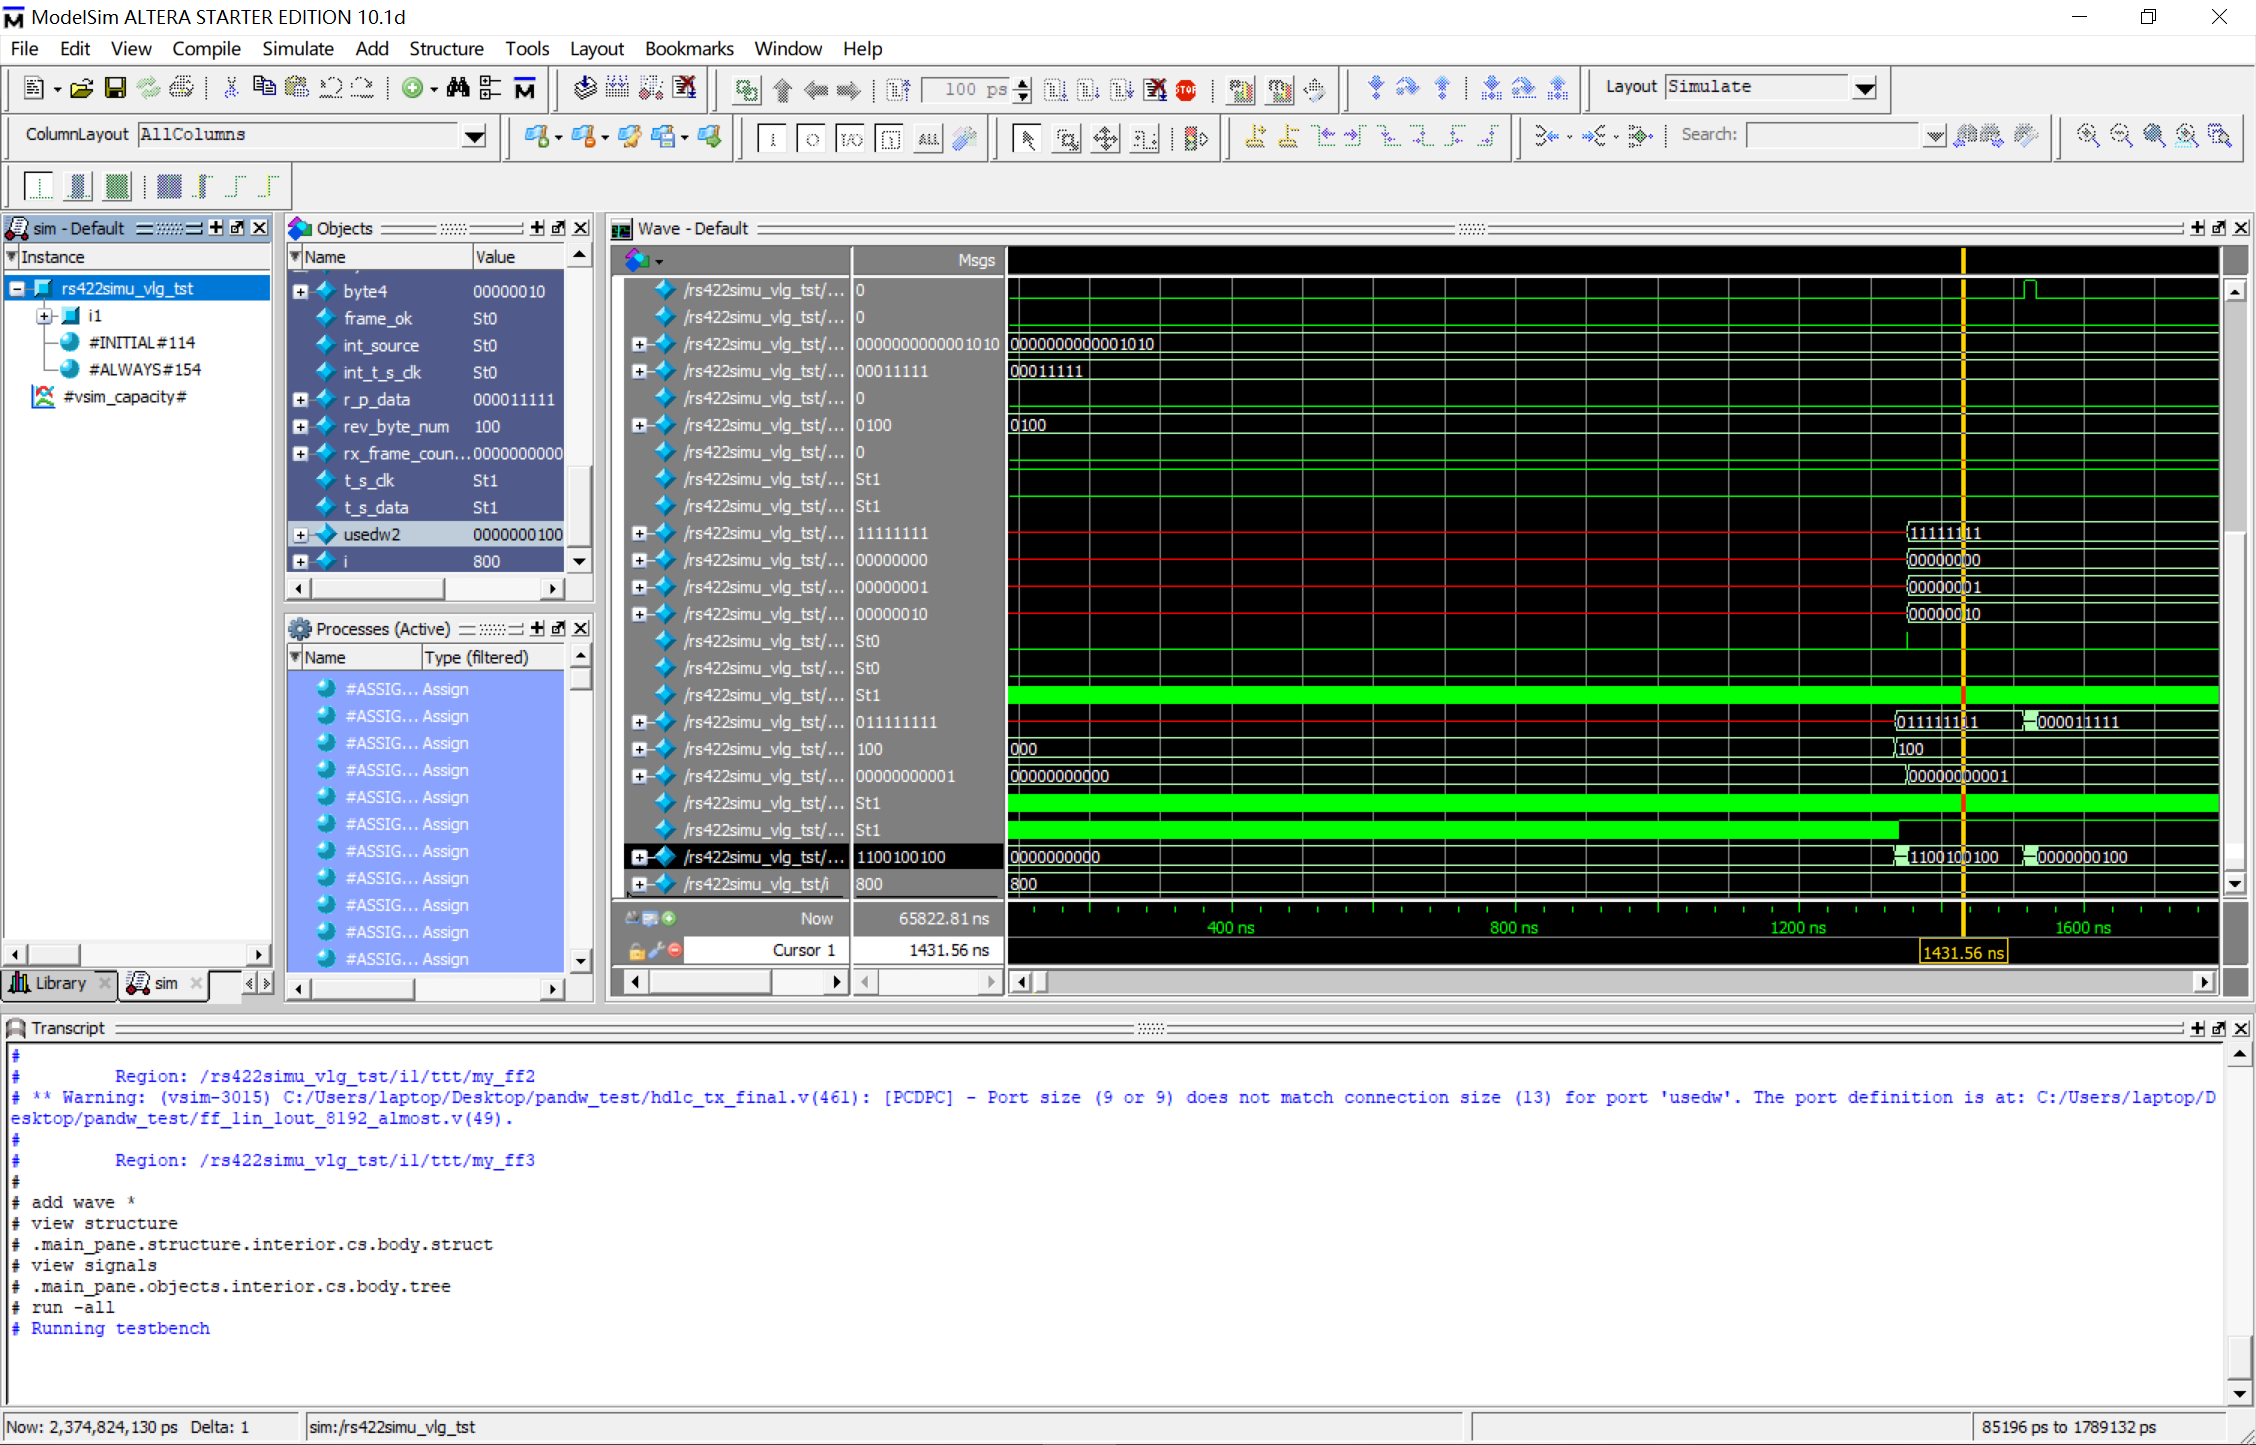Viewport: 2256px width, 1445px height.
Task: Click the Zoom In magnifier icon
Action: (x=2087, y=136)
